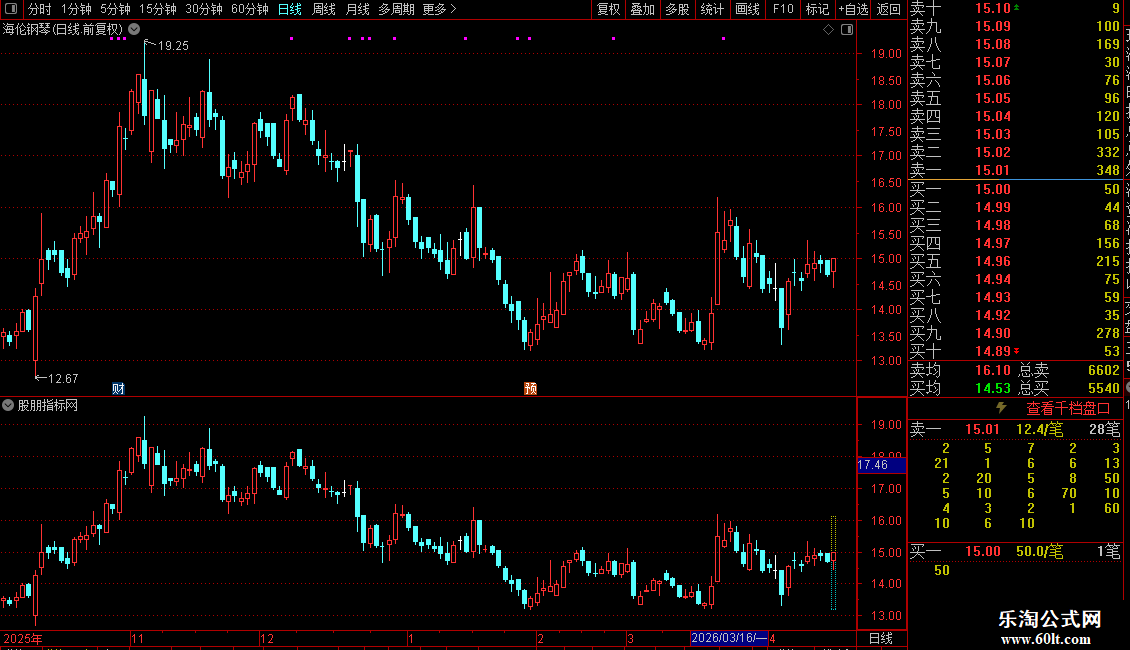Screen dimensions: 1130x650
Task: Click the 50.0/笔 bid order size
Action: (x=1039, y=551)
